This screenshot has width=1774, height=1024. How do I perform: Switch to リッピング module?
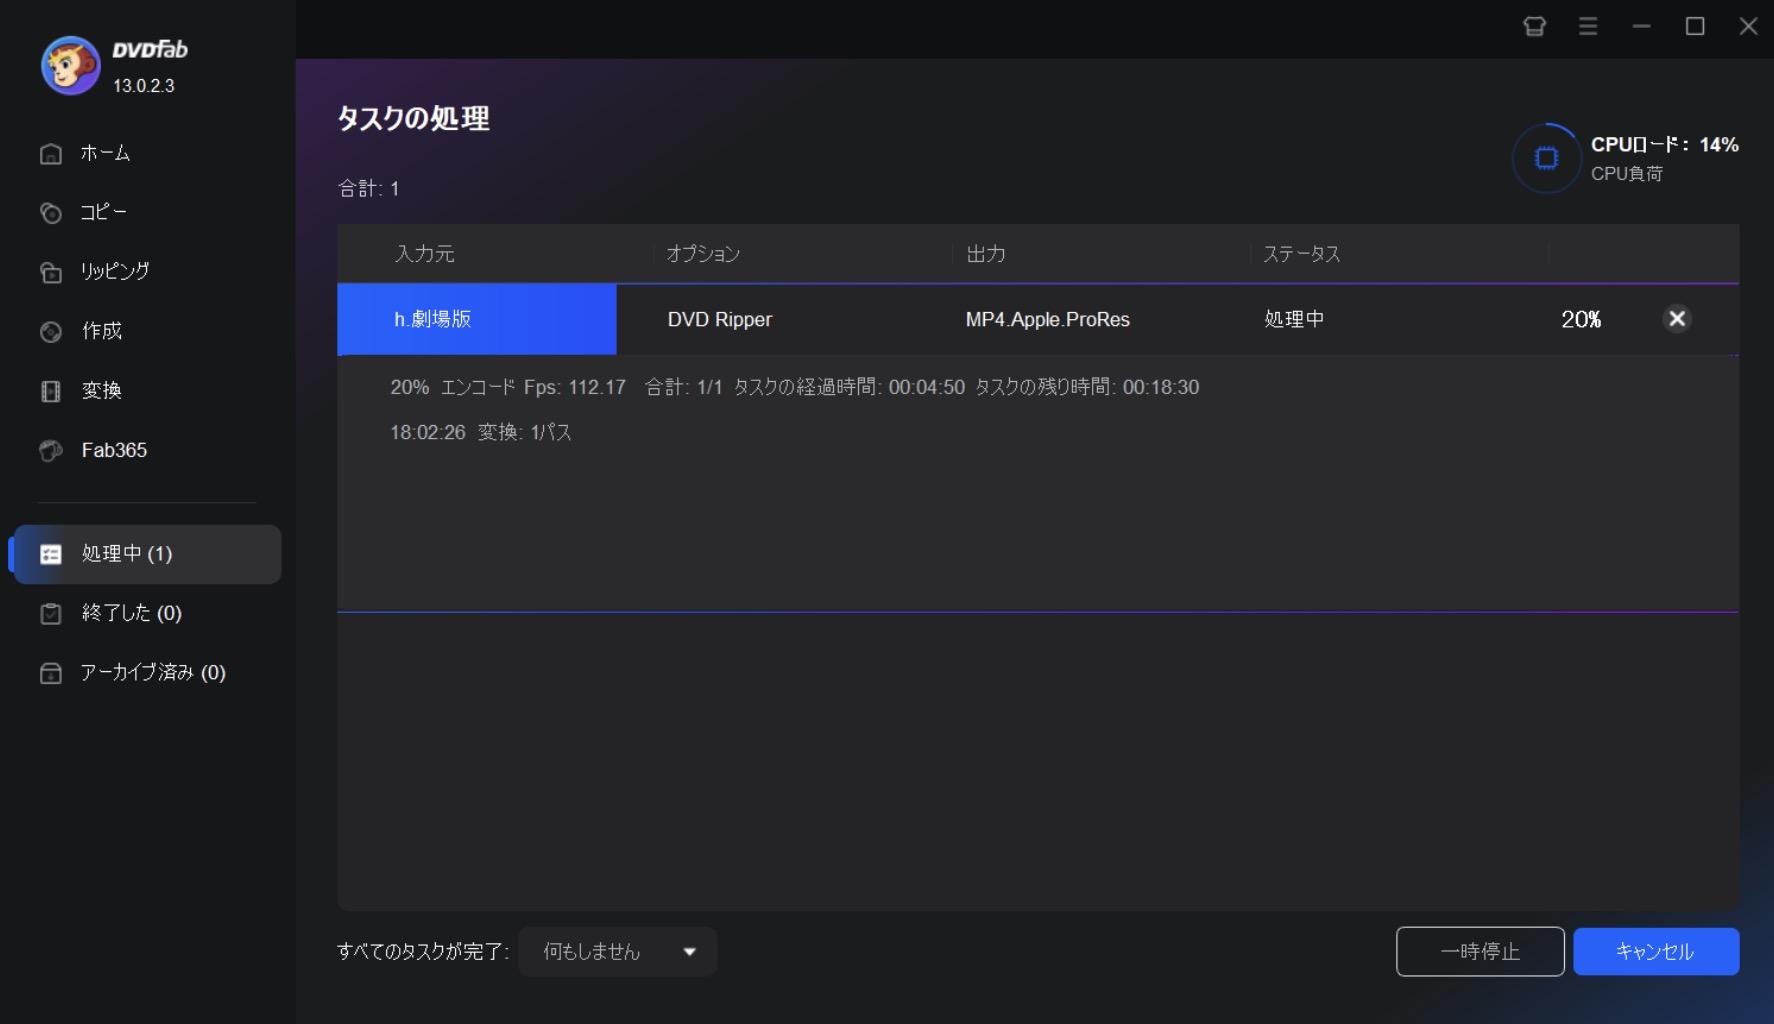coord(115,271)
